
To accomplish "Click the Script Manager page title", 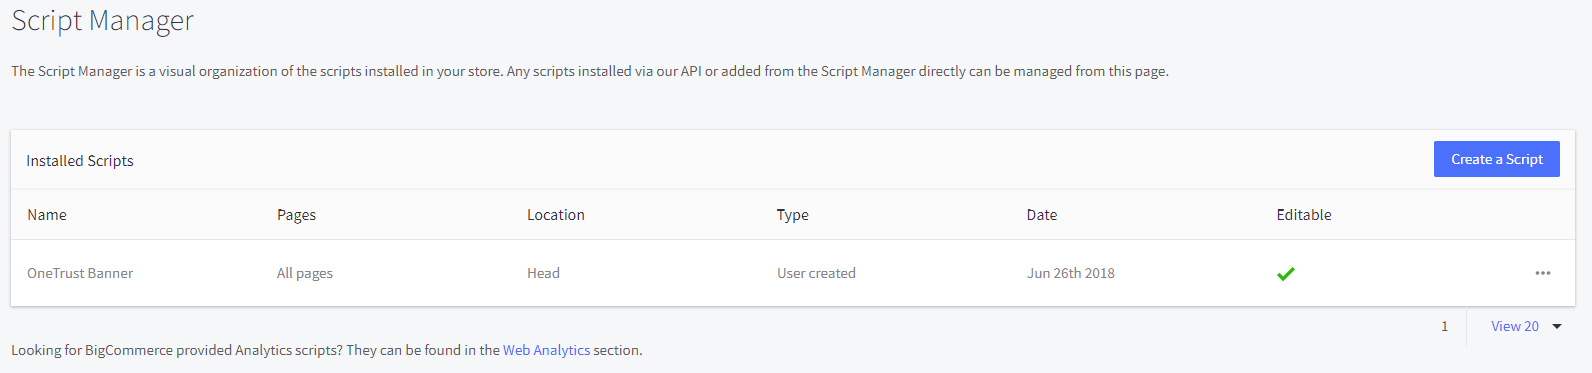I will [102, 21].
